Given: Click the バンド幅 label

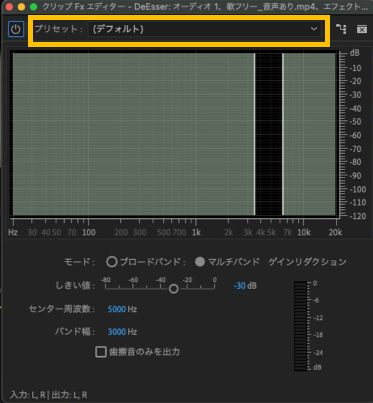Looking at the screenshot, I should tap(75, 332).
